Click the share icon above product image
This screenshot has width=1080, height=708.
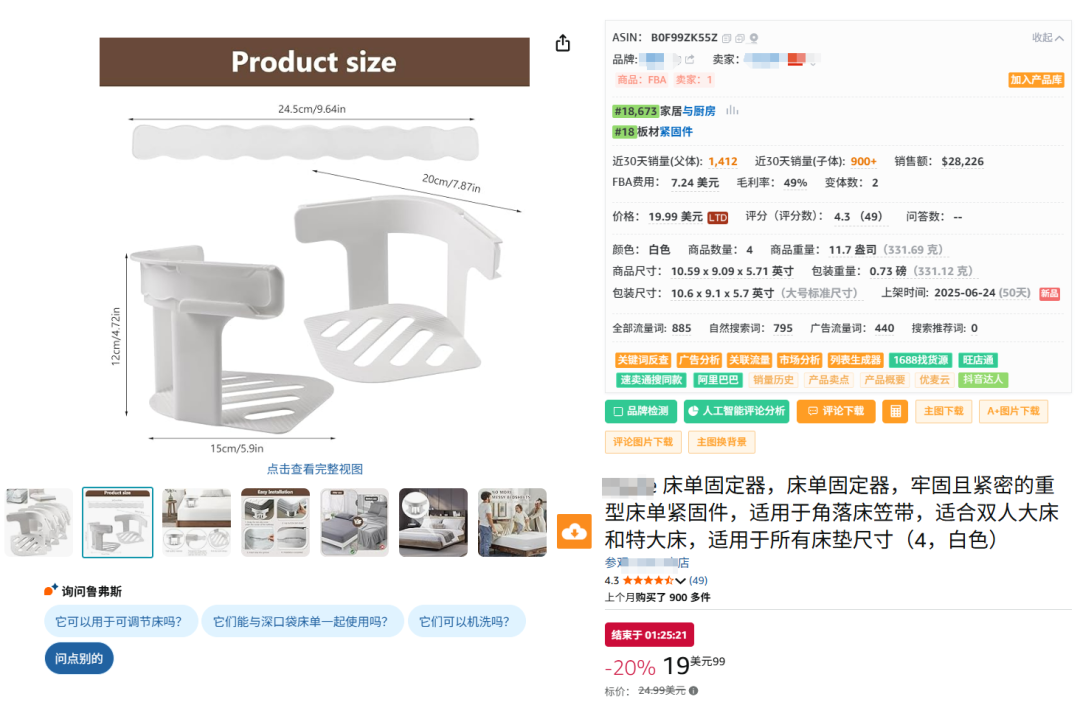563,43
